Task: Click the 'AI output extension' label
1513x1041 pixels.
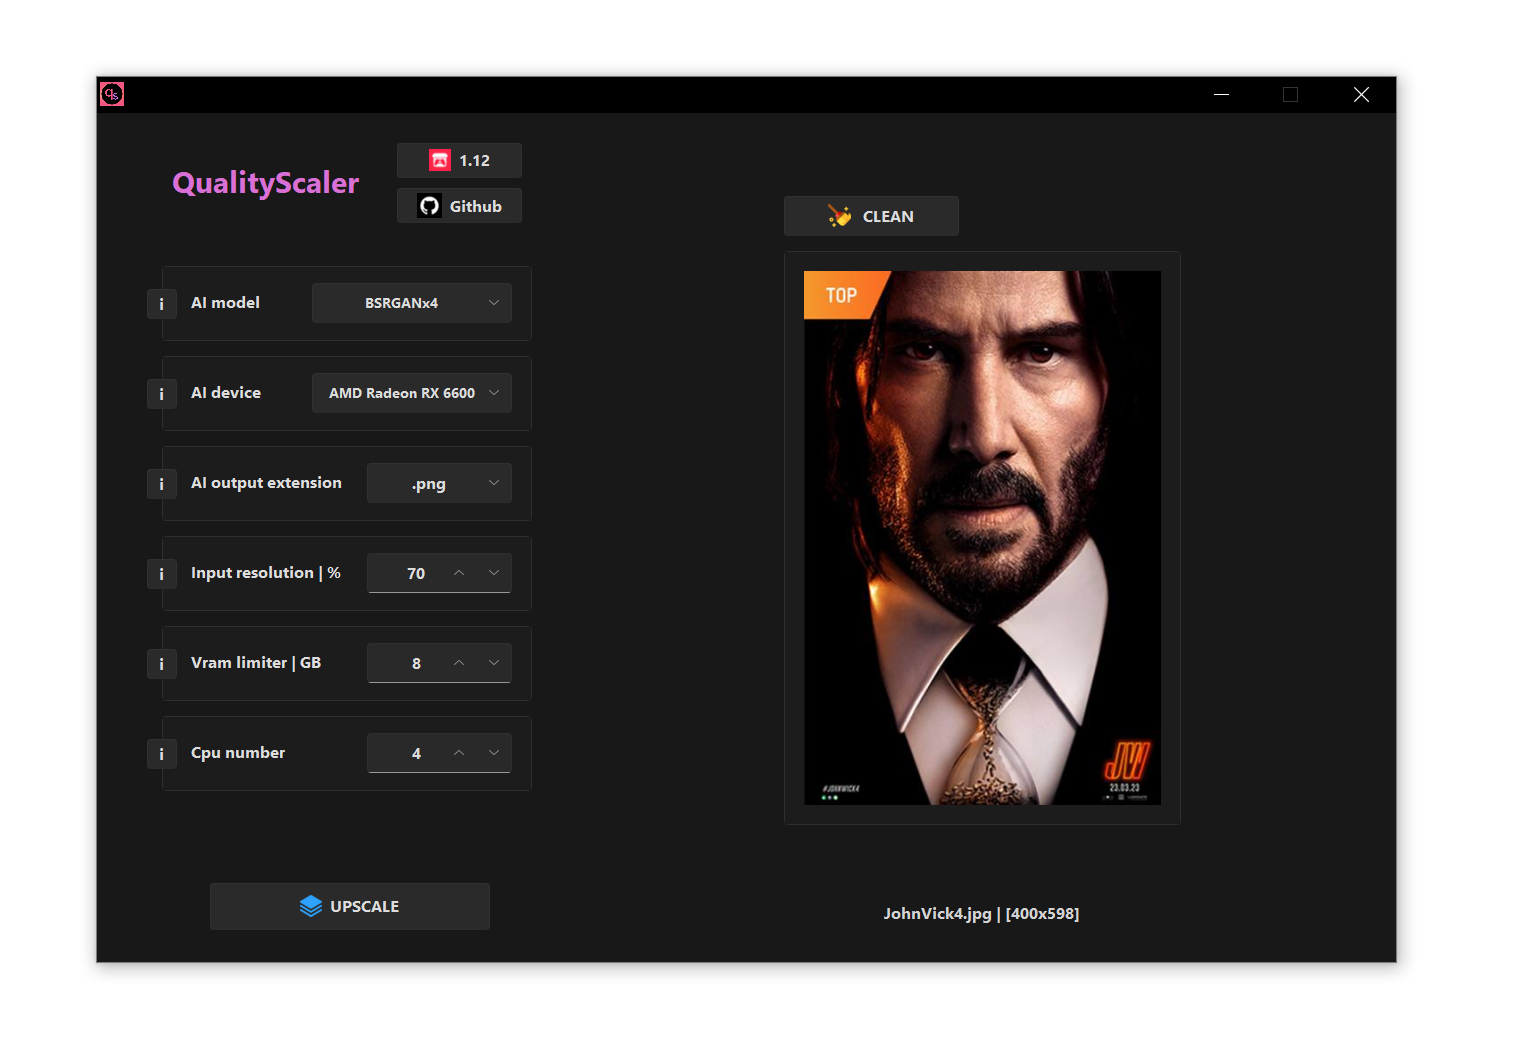Action: pos(266,483)
